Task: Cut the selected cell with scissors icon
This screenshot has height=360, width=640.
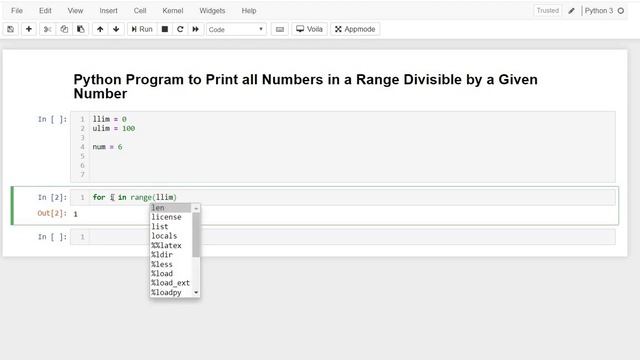Action: click(x=47, y=29)
